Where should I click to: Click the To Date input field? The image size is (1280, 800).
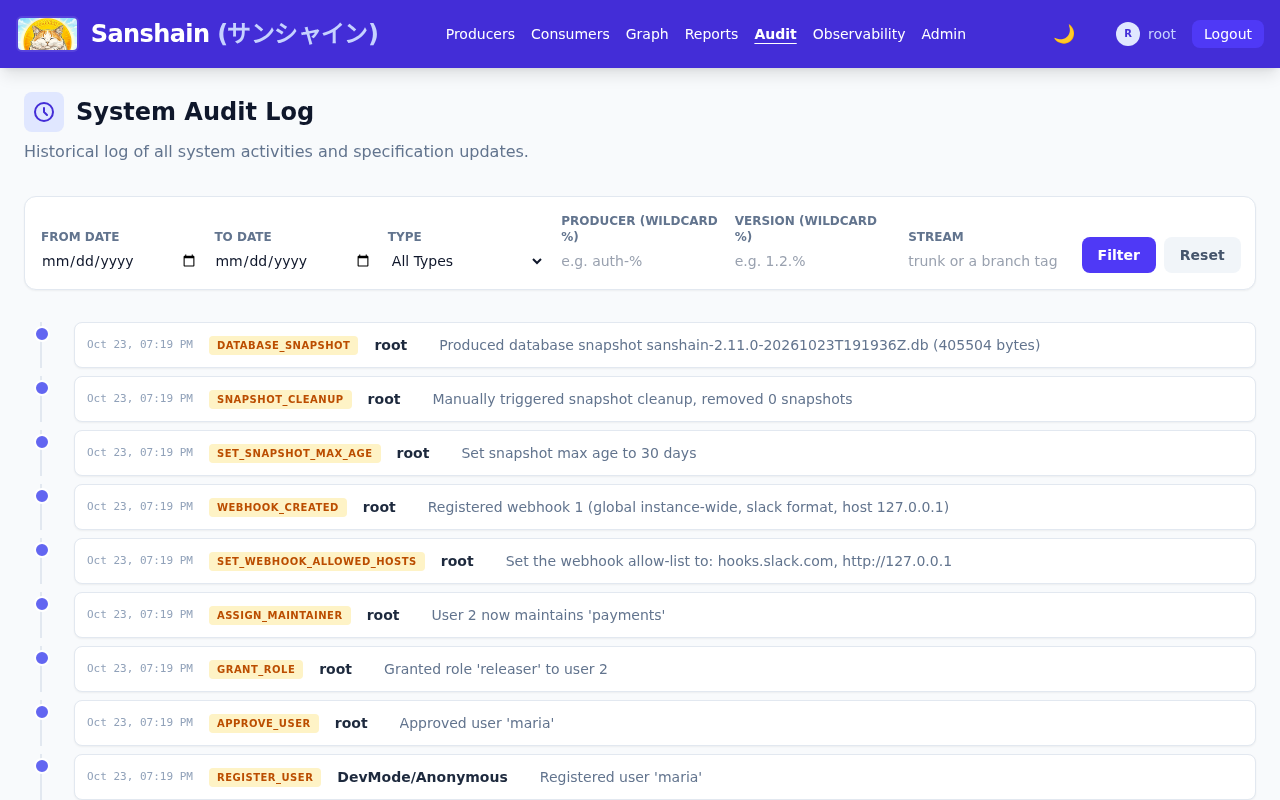coord(293,261)
